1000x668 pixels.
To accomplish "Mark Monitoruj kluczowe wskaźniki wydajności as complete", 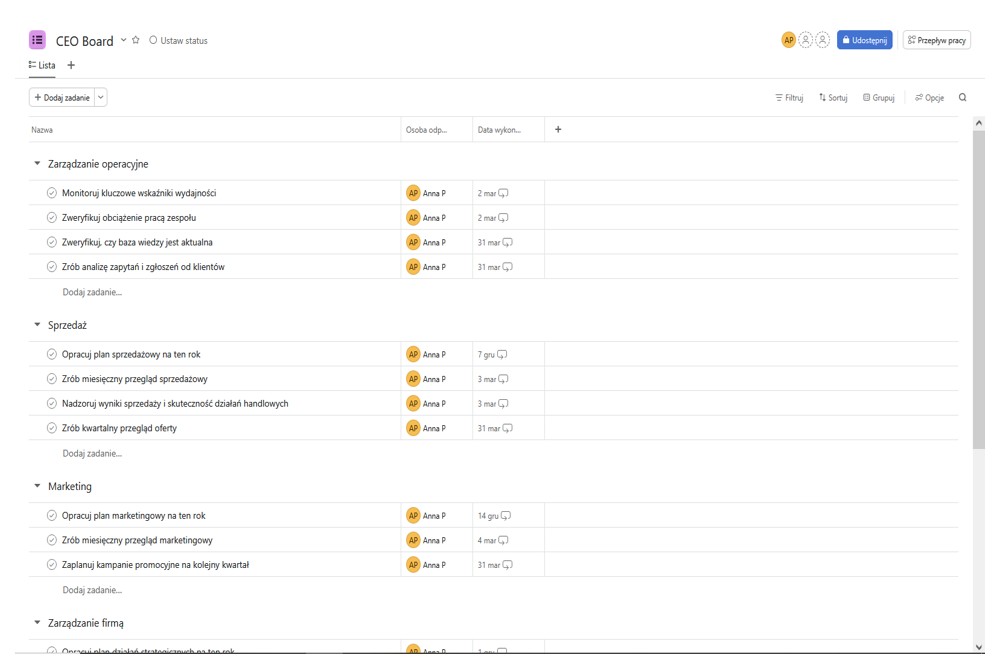I will (x=52, y=193).
